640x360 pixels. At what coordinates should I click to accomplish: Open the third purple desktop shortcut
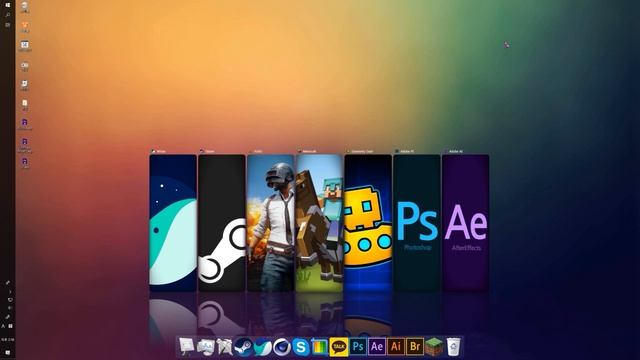click(24, 162)
